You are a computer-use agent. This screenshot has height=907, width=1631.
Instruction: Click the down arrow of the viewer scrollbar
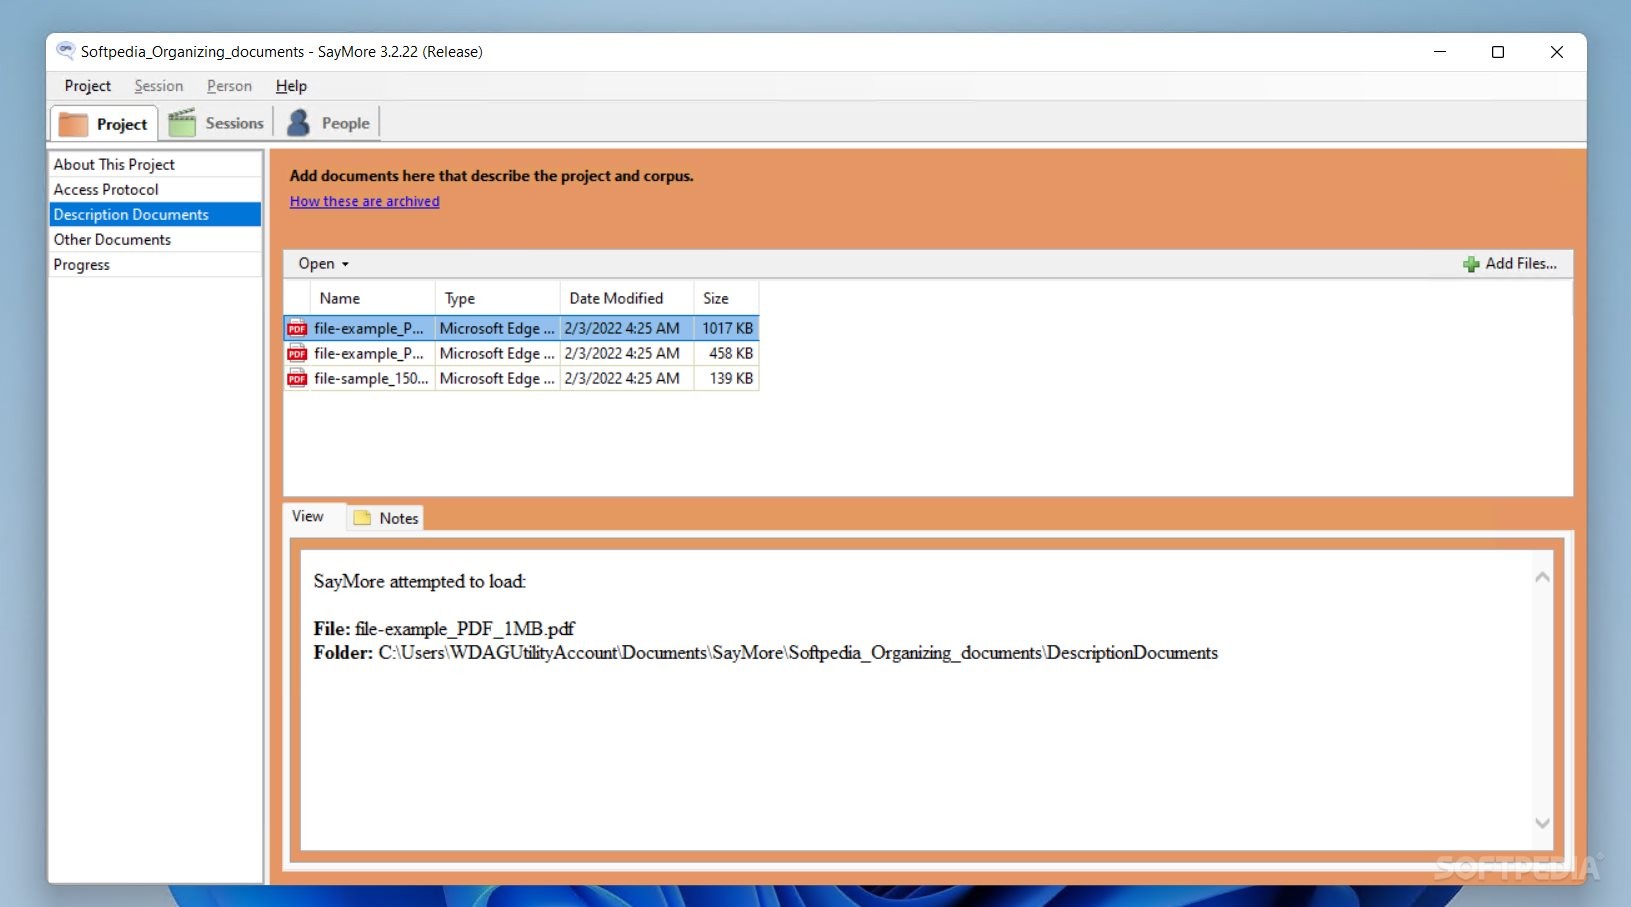coord(1542,823)
